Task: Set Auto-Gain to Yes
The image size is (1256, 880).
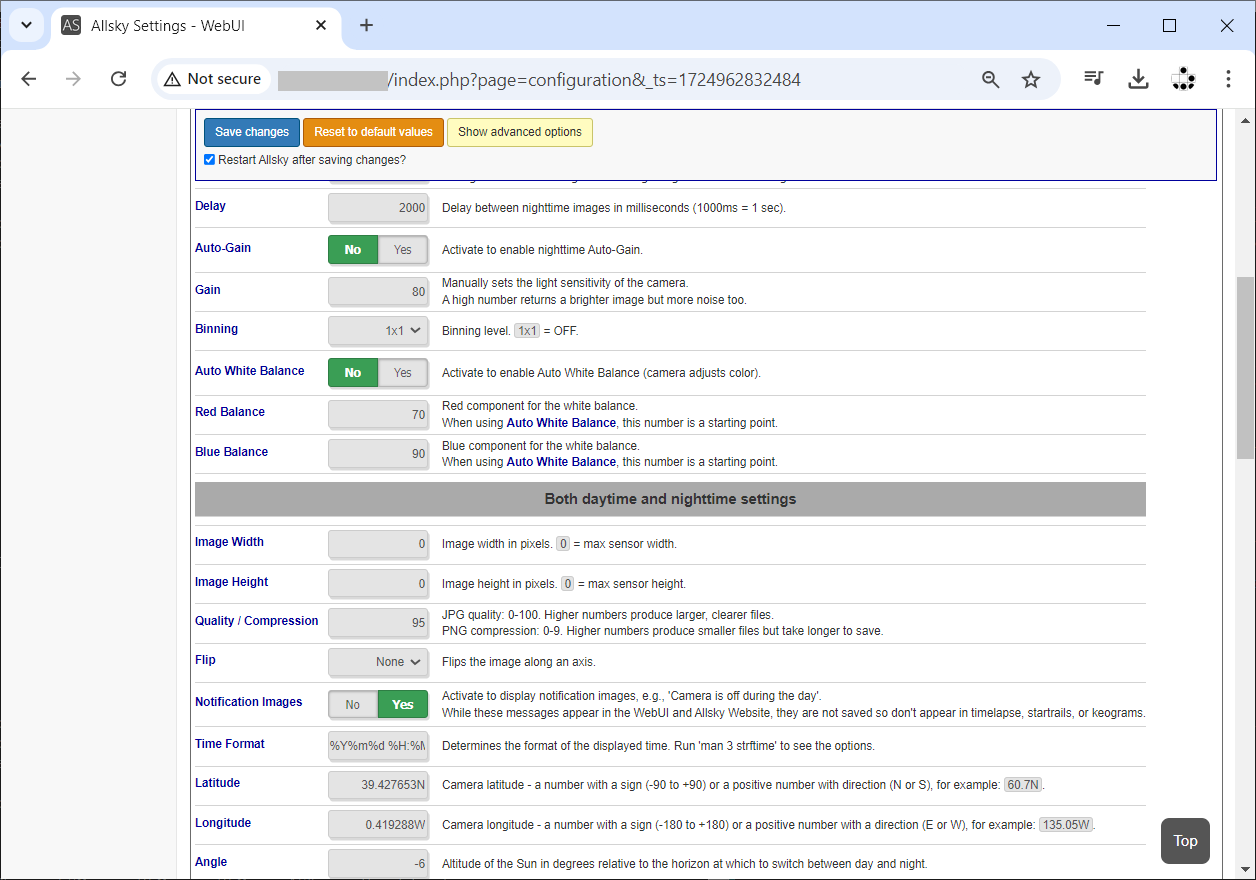Action: point(403,250)
